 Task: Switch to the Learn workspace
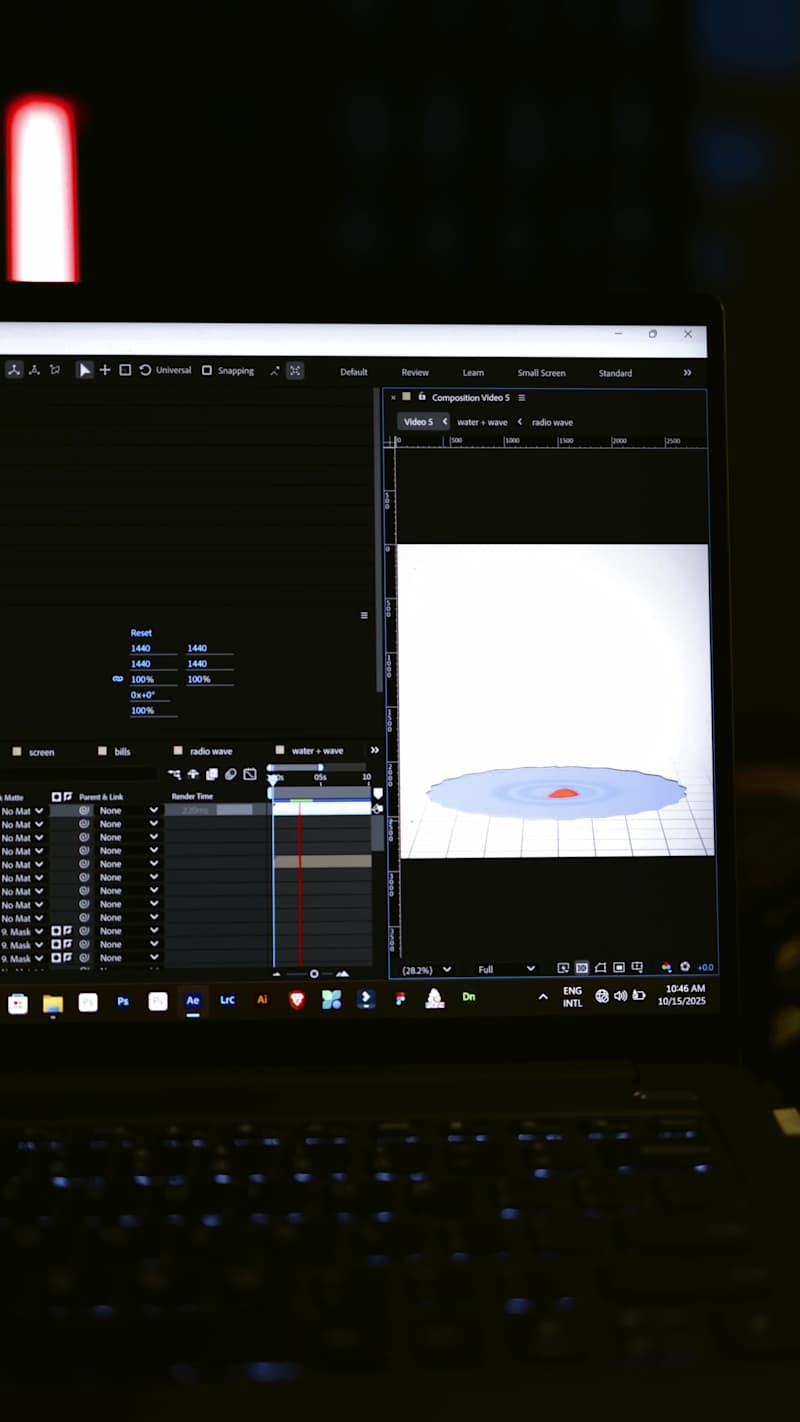[x=473, y=373]
